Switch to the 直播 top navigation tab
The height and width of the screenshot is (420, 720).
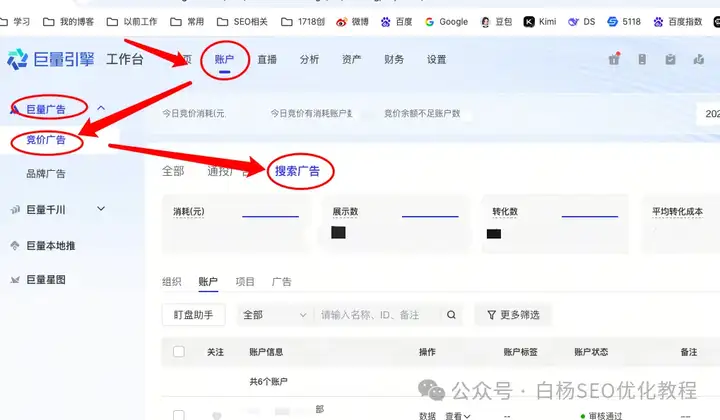tap(267, 59)
